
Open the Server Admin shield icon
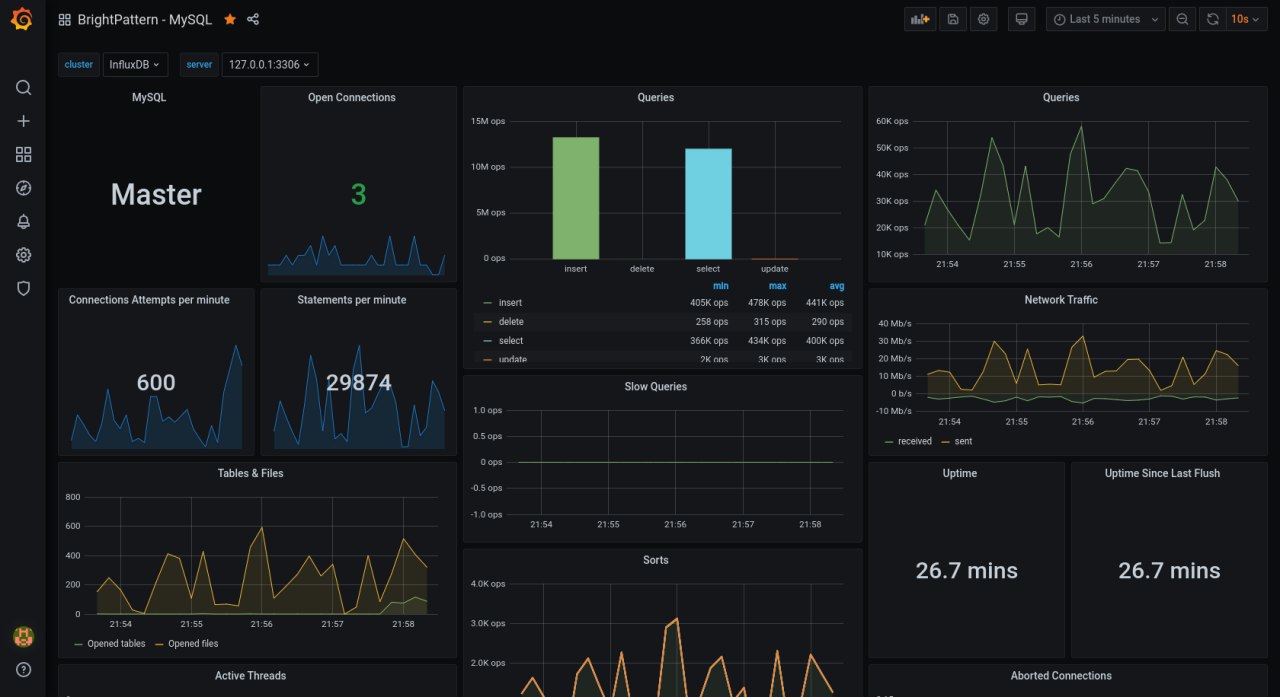click(x=23, y=288)
